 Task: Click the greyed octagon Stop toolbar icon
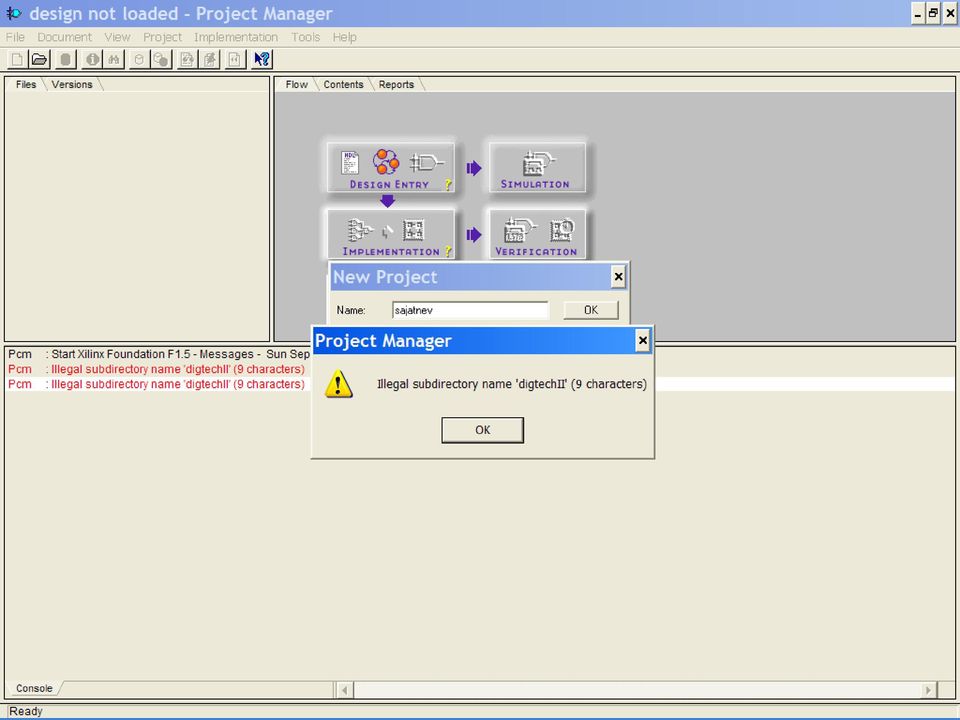(66, 59)
